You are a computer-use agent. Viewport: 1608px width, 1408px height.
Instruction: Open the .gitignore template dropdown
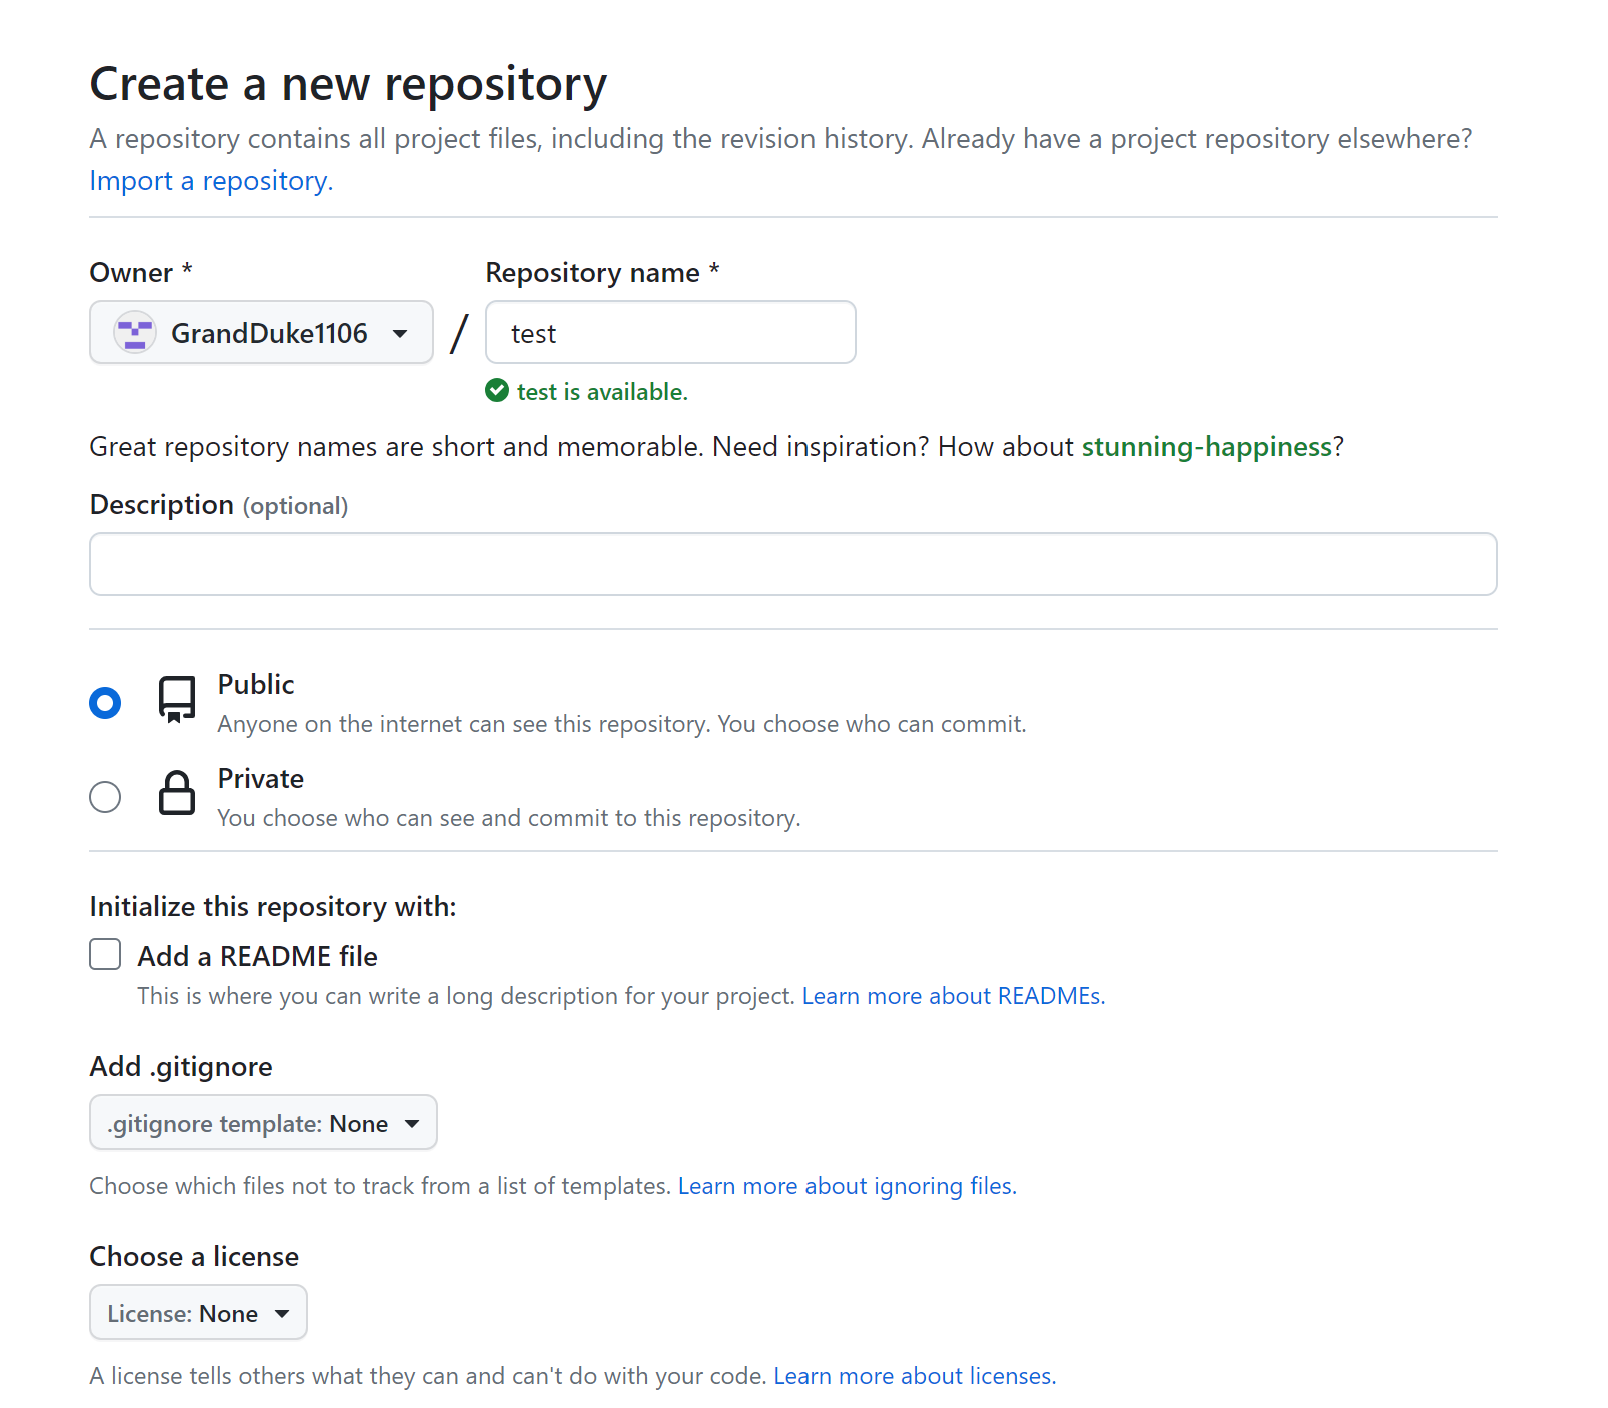click(x=263, y=1122)
